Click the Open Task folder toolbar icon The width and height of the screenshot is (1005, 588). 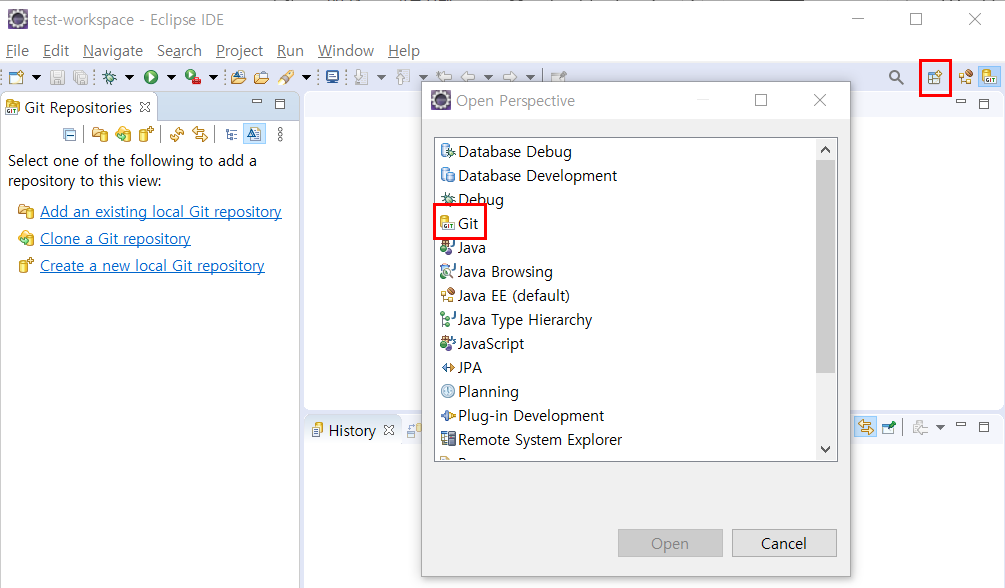[x=262, y=78]
